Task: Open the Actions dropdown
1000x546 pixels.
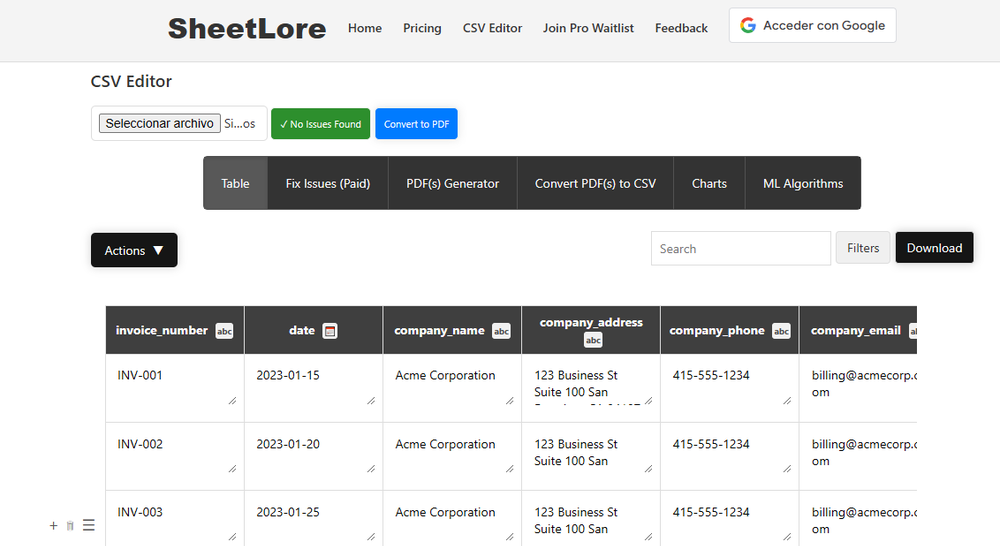Action: coord(134,250)
